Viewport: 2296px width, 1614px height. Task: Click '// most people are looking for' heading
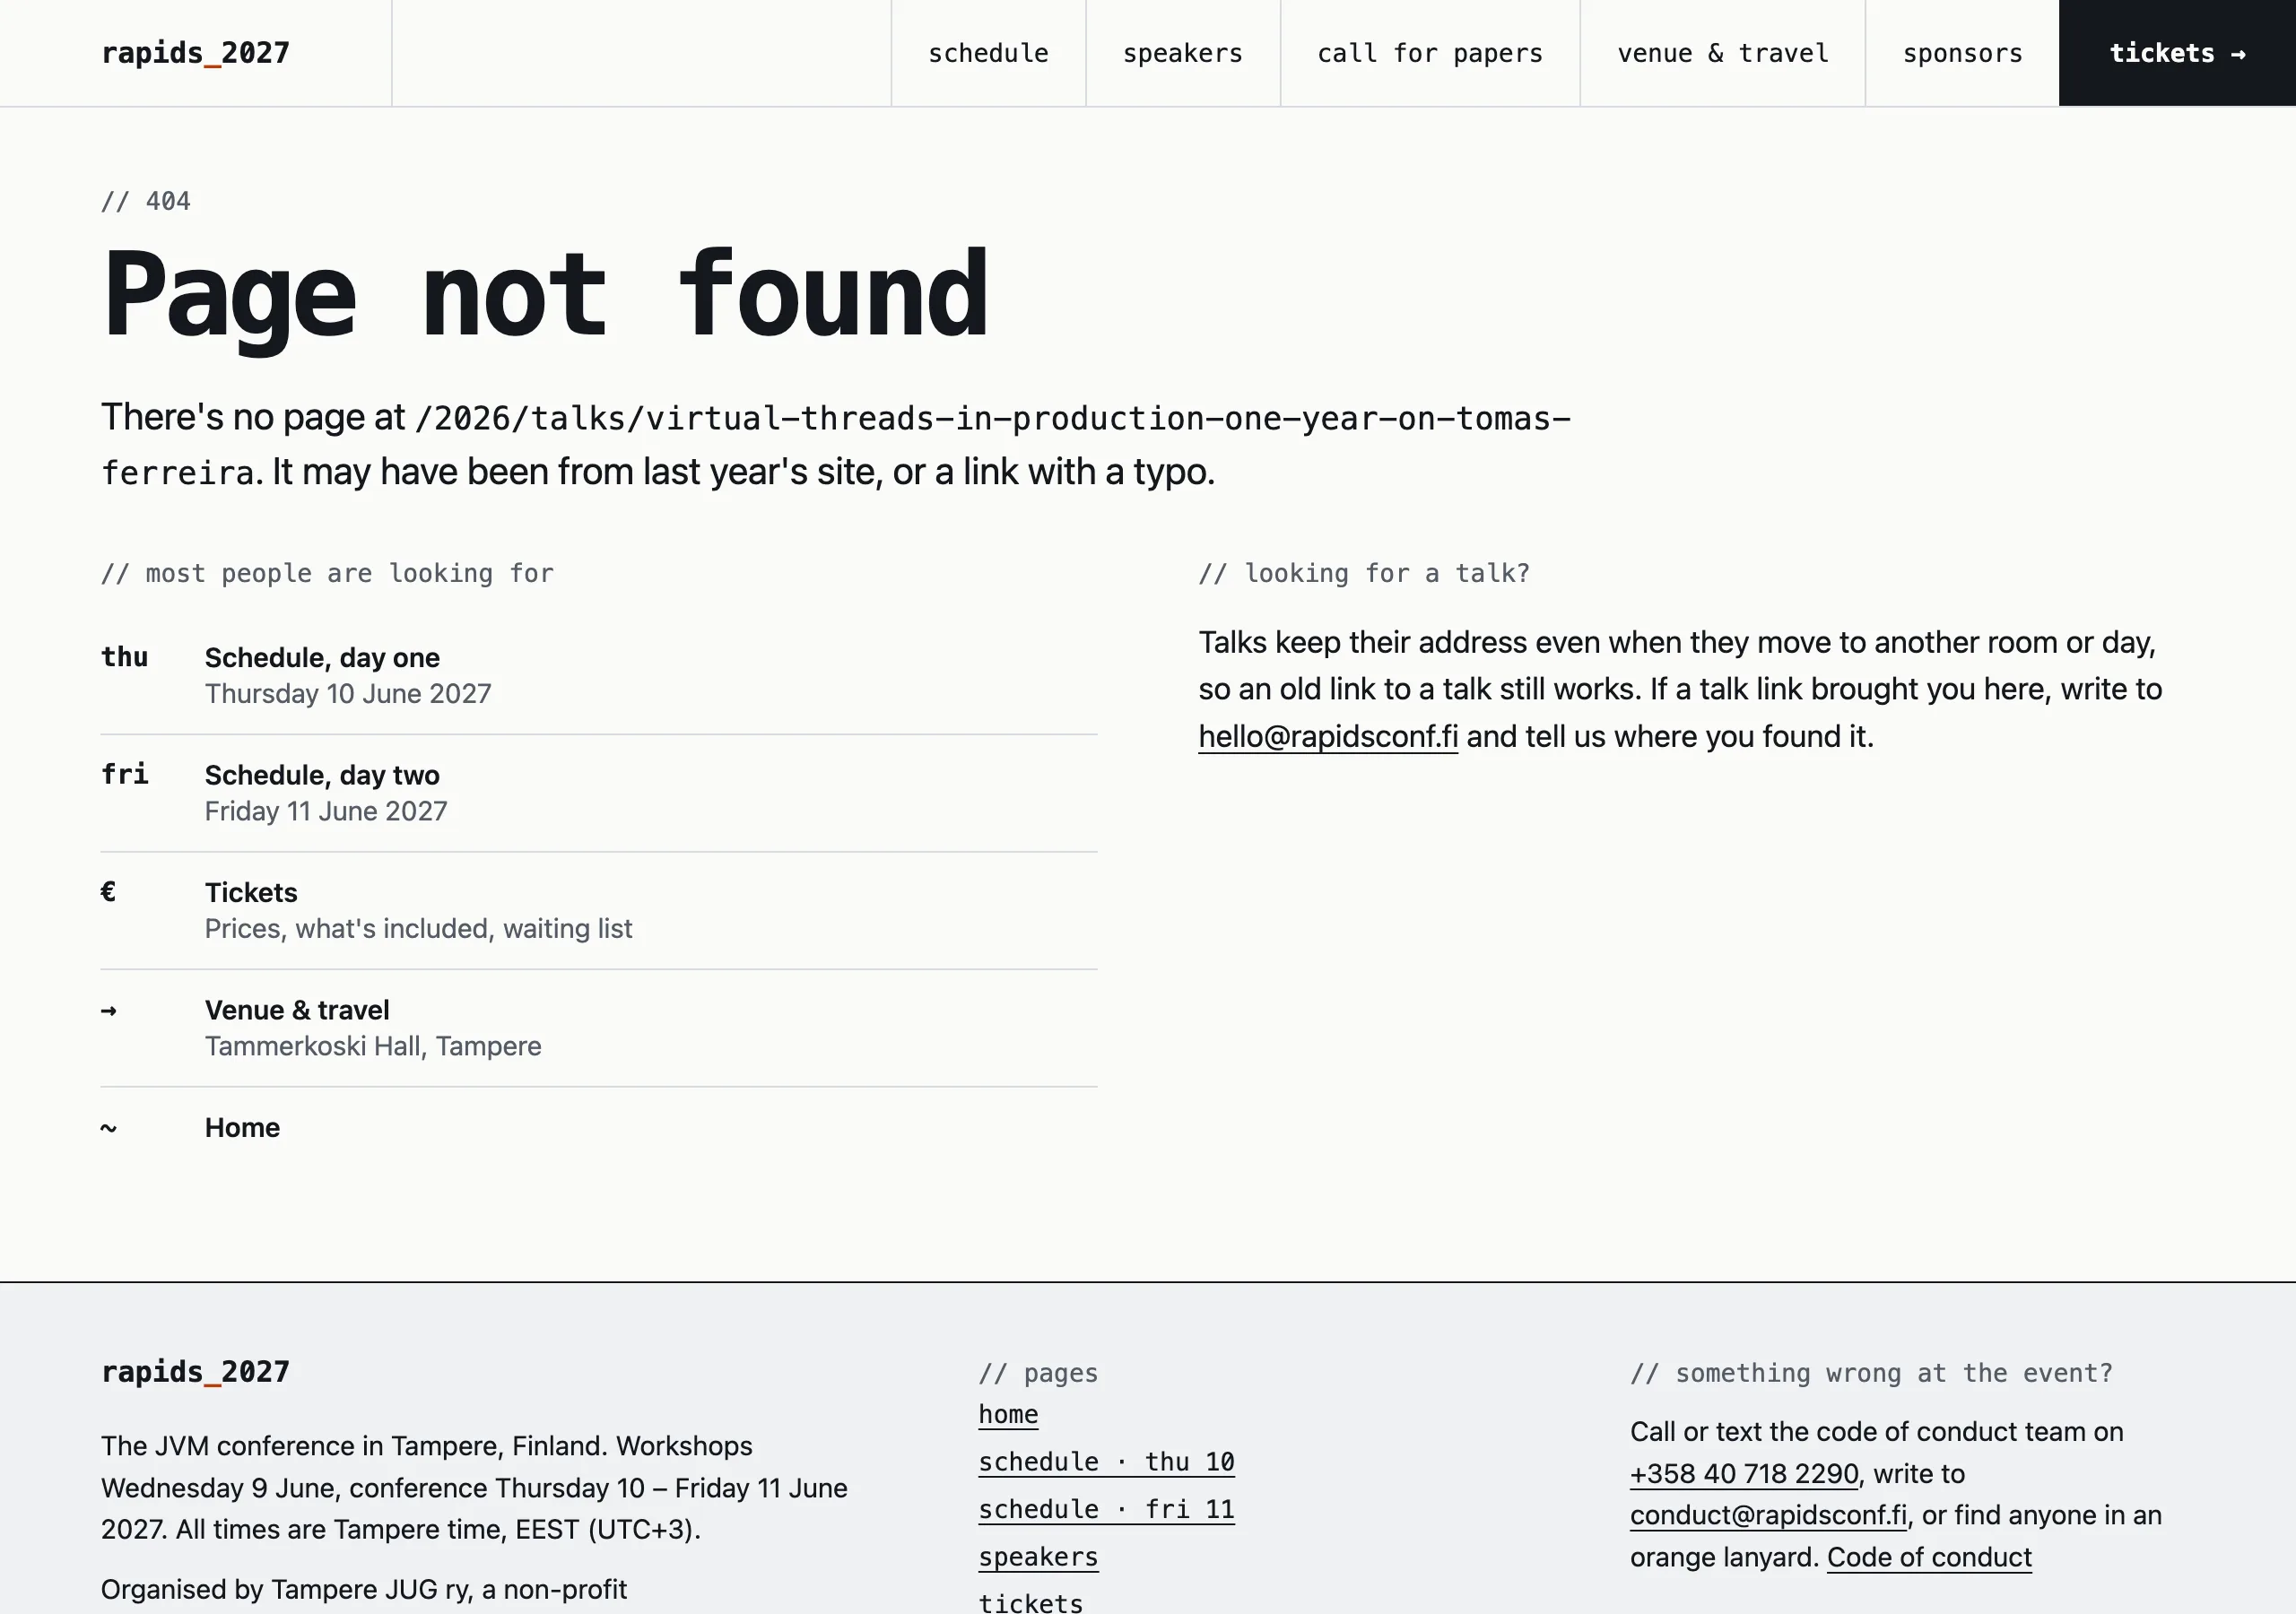tap(327, 573)
